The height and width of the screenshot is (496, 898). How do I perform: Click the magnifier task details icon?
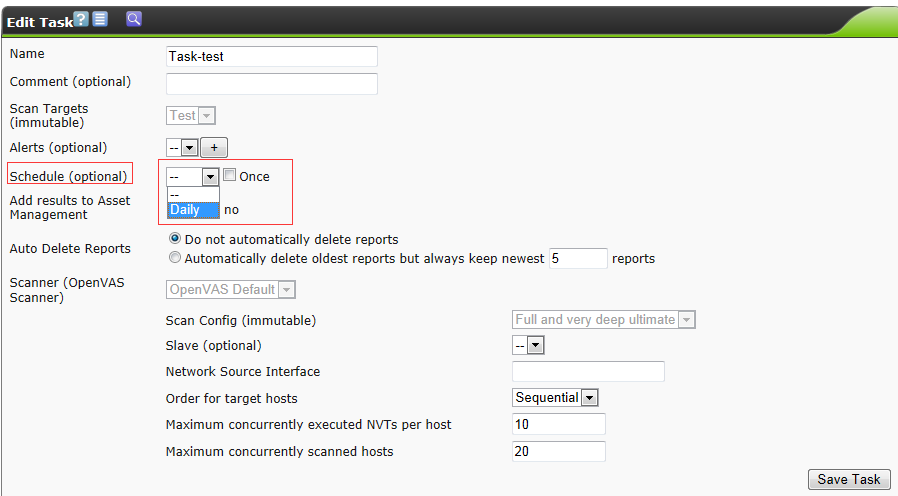(134, 19)
